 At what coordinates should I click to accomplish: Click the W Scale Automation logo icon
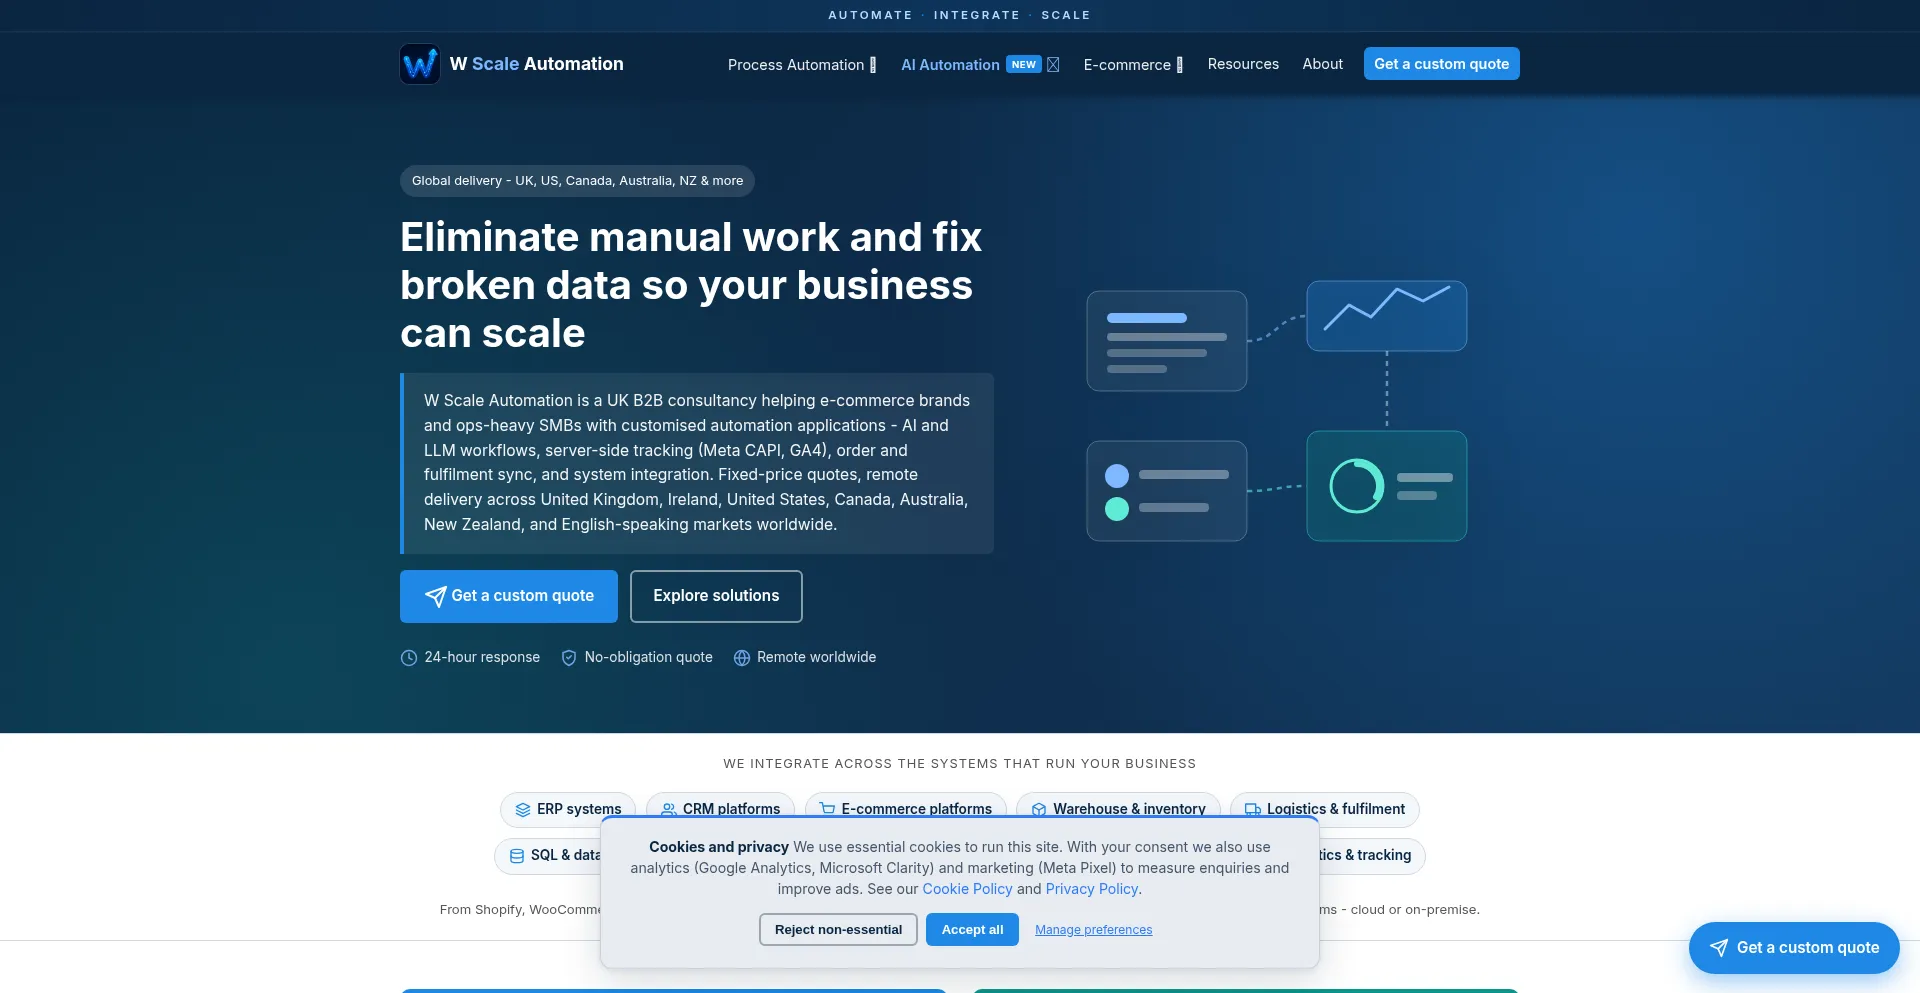tap(420, 64)
